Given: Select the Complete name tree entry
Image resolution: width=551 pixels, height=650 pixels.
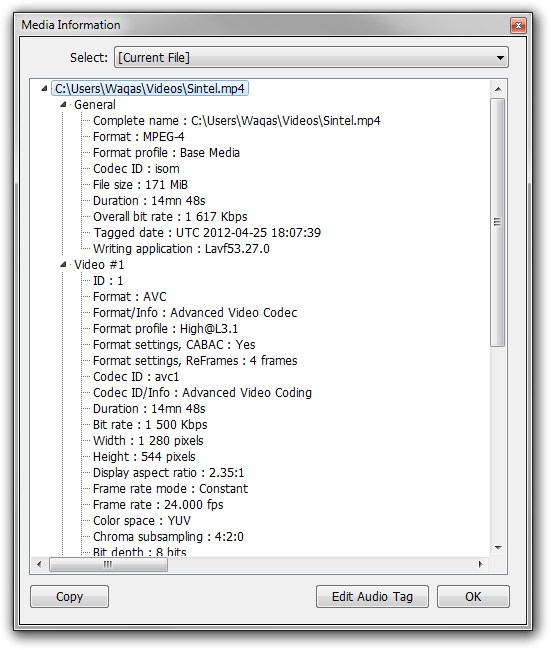Looking at the screenshot, I should [236, 121].
